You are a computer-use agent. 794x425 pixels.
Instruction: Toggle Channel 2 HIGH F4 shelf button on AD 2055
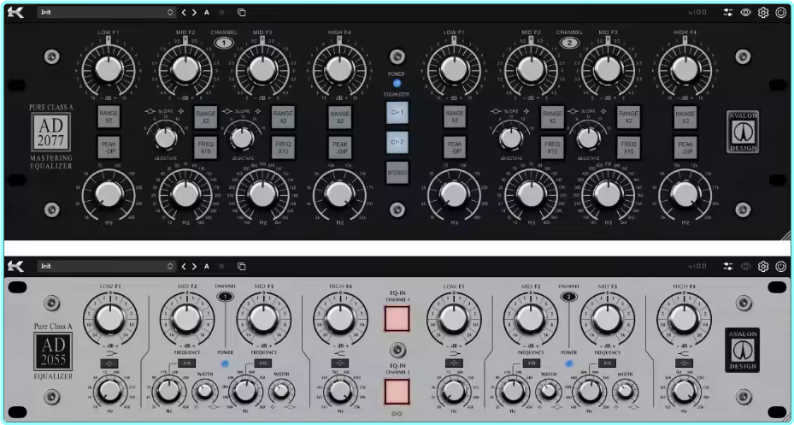point(684,363)
